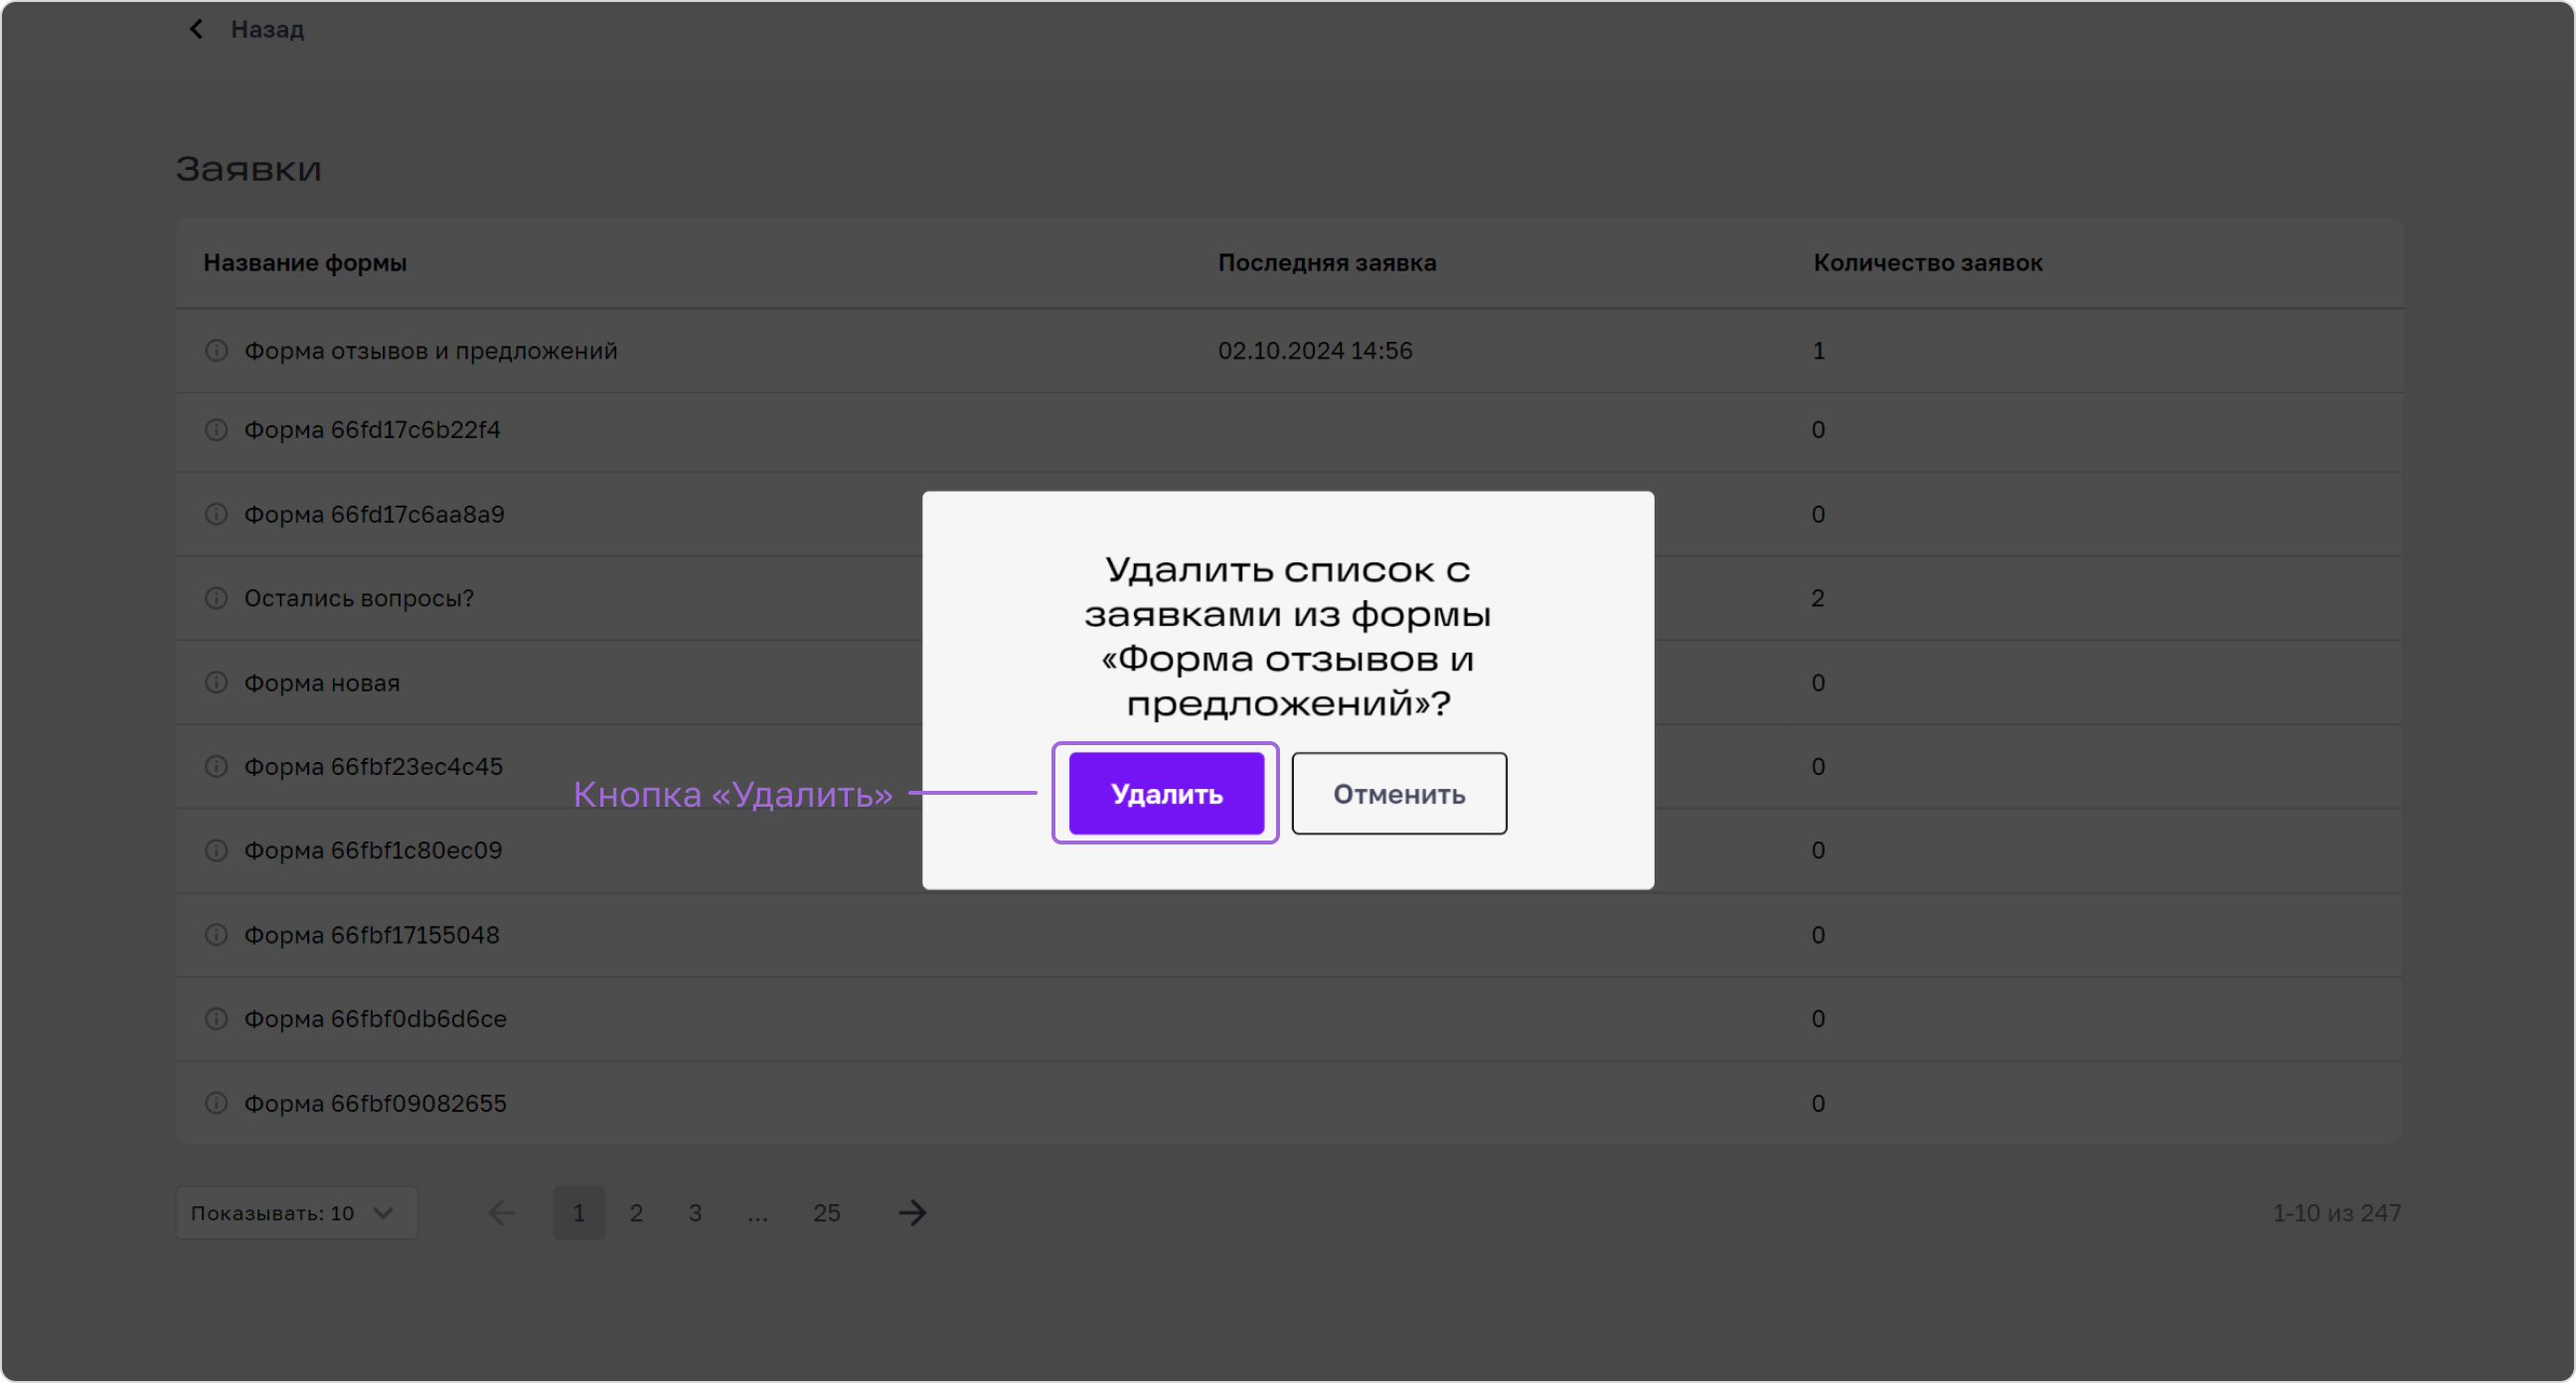The width and height of the screenshot is (2576, 1383).
Task: Open info icon for Форма 66fd17c6b22f4
Action: (x=216, y=429)
